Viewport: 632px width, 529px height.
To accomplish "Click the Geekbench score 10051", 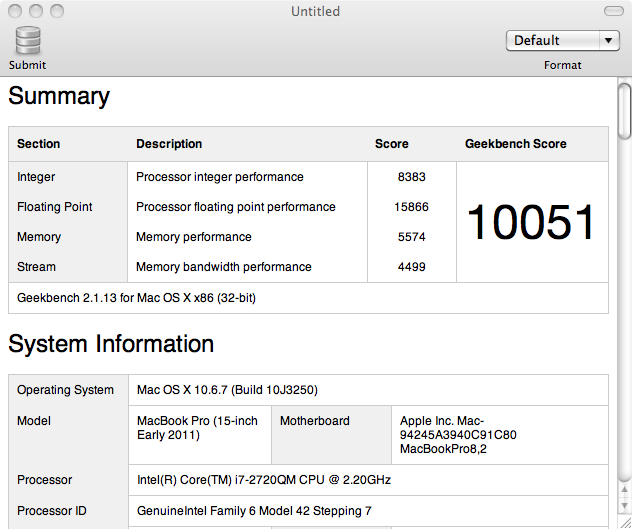I will (531, 222).
